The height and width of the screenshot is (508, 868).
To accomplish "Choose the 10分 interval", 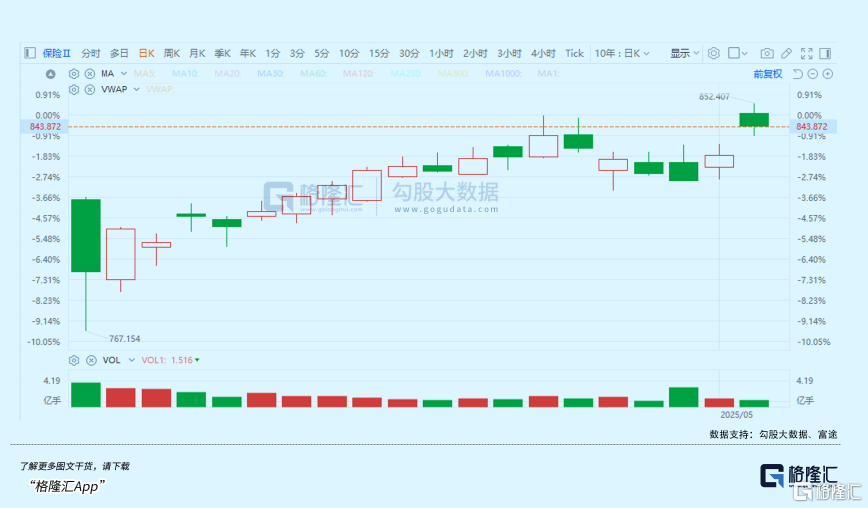I will (x=349, y=53).
